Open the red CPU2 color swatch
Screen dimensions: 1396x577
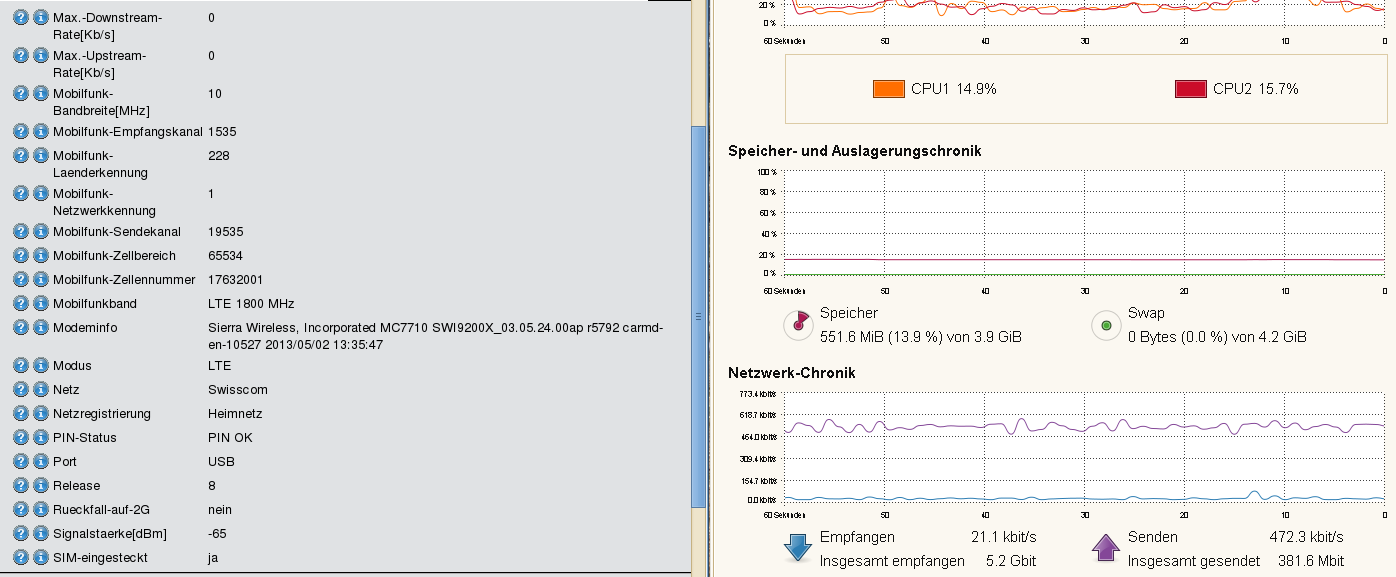1190,89
